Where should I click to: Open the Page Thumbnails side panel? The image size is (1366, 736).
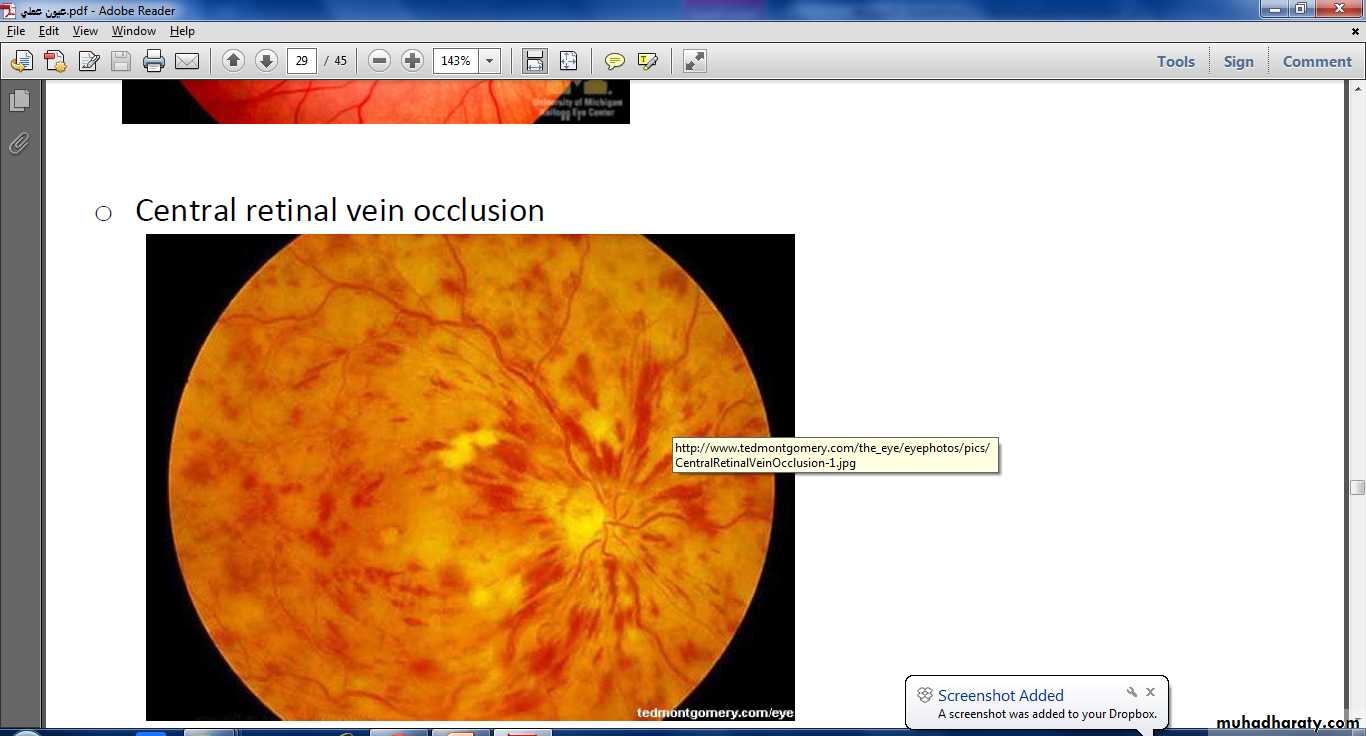tap(19, 101)
